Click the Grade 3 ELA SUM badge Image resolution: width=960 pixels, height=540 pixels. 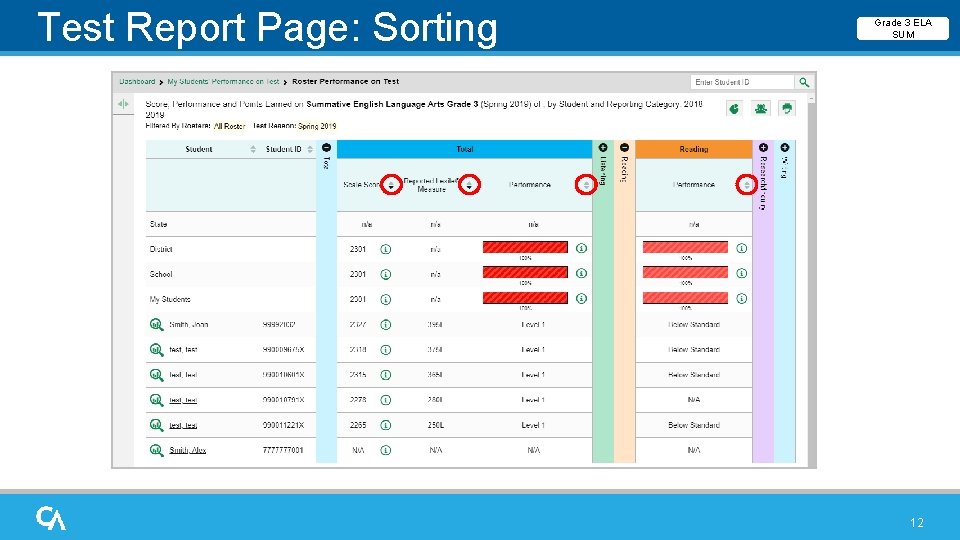[x=903, y=28]
